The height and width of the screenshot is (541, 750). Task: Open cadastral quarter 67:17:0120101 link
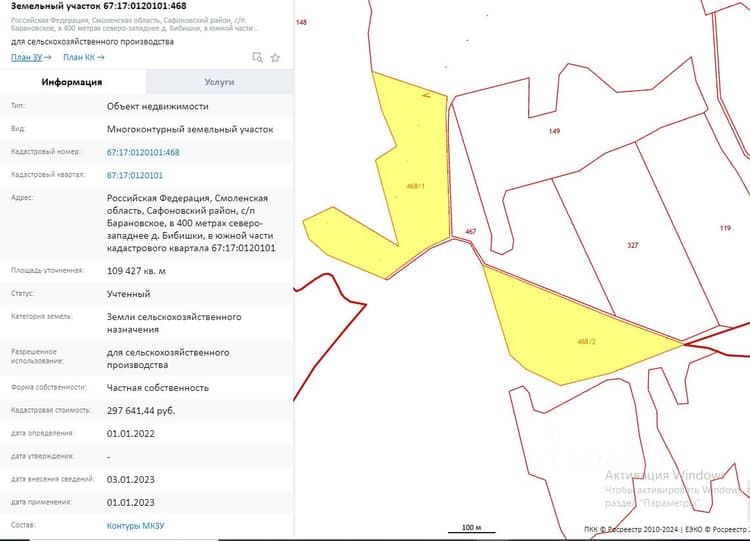coord(135,175)
